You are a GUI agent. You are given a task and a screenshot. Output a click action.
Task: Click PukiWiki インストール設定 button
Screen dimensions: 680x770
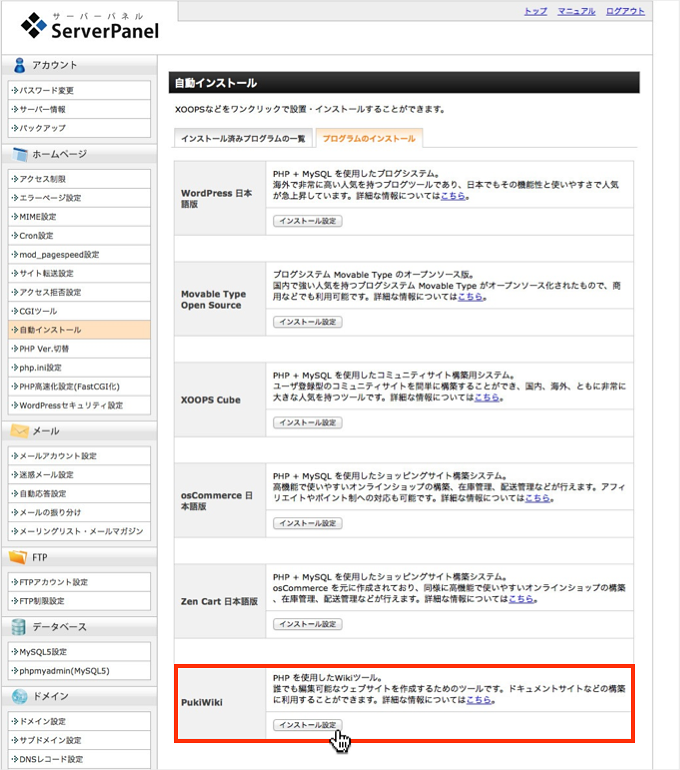(x=308, y=725)
